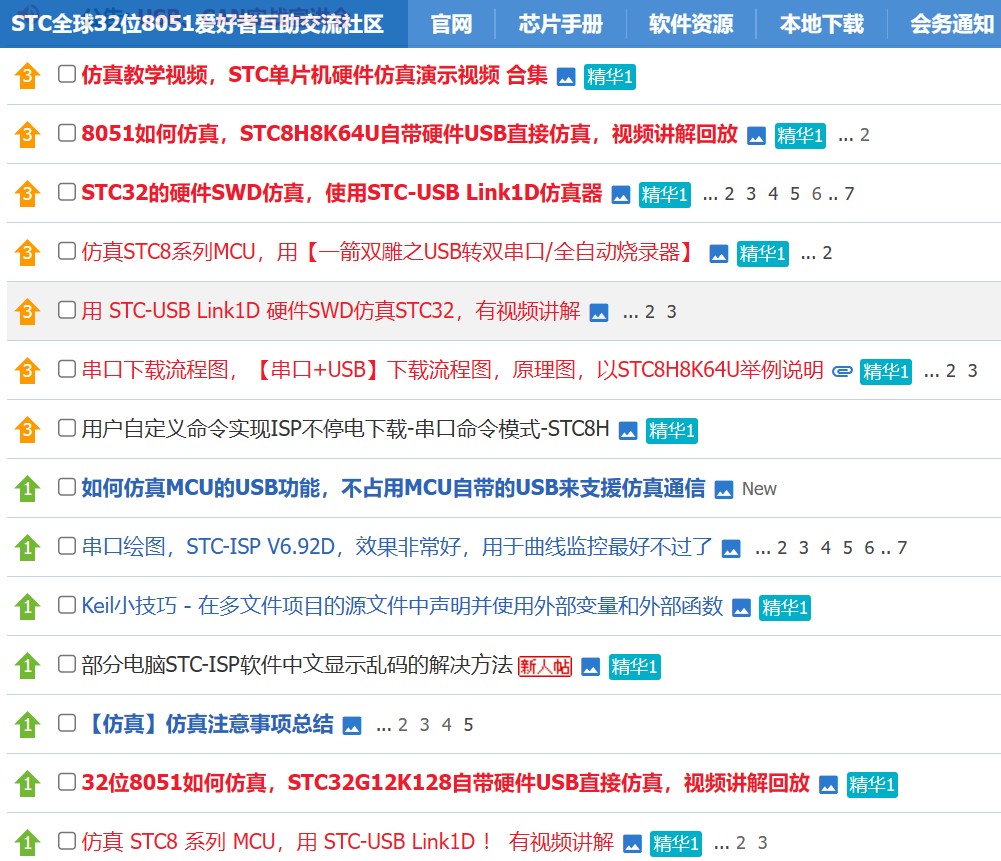Click 精华1 badge of 32位8051如何仿真 thread

click(x=873, y=785)
